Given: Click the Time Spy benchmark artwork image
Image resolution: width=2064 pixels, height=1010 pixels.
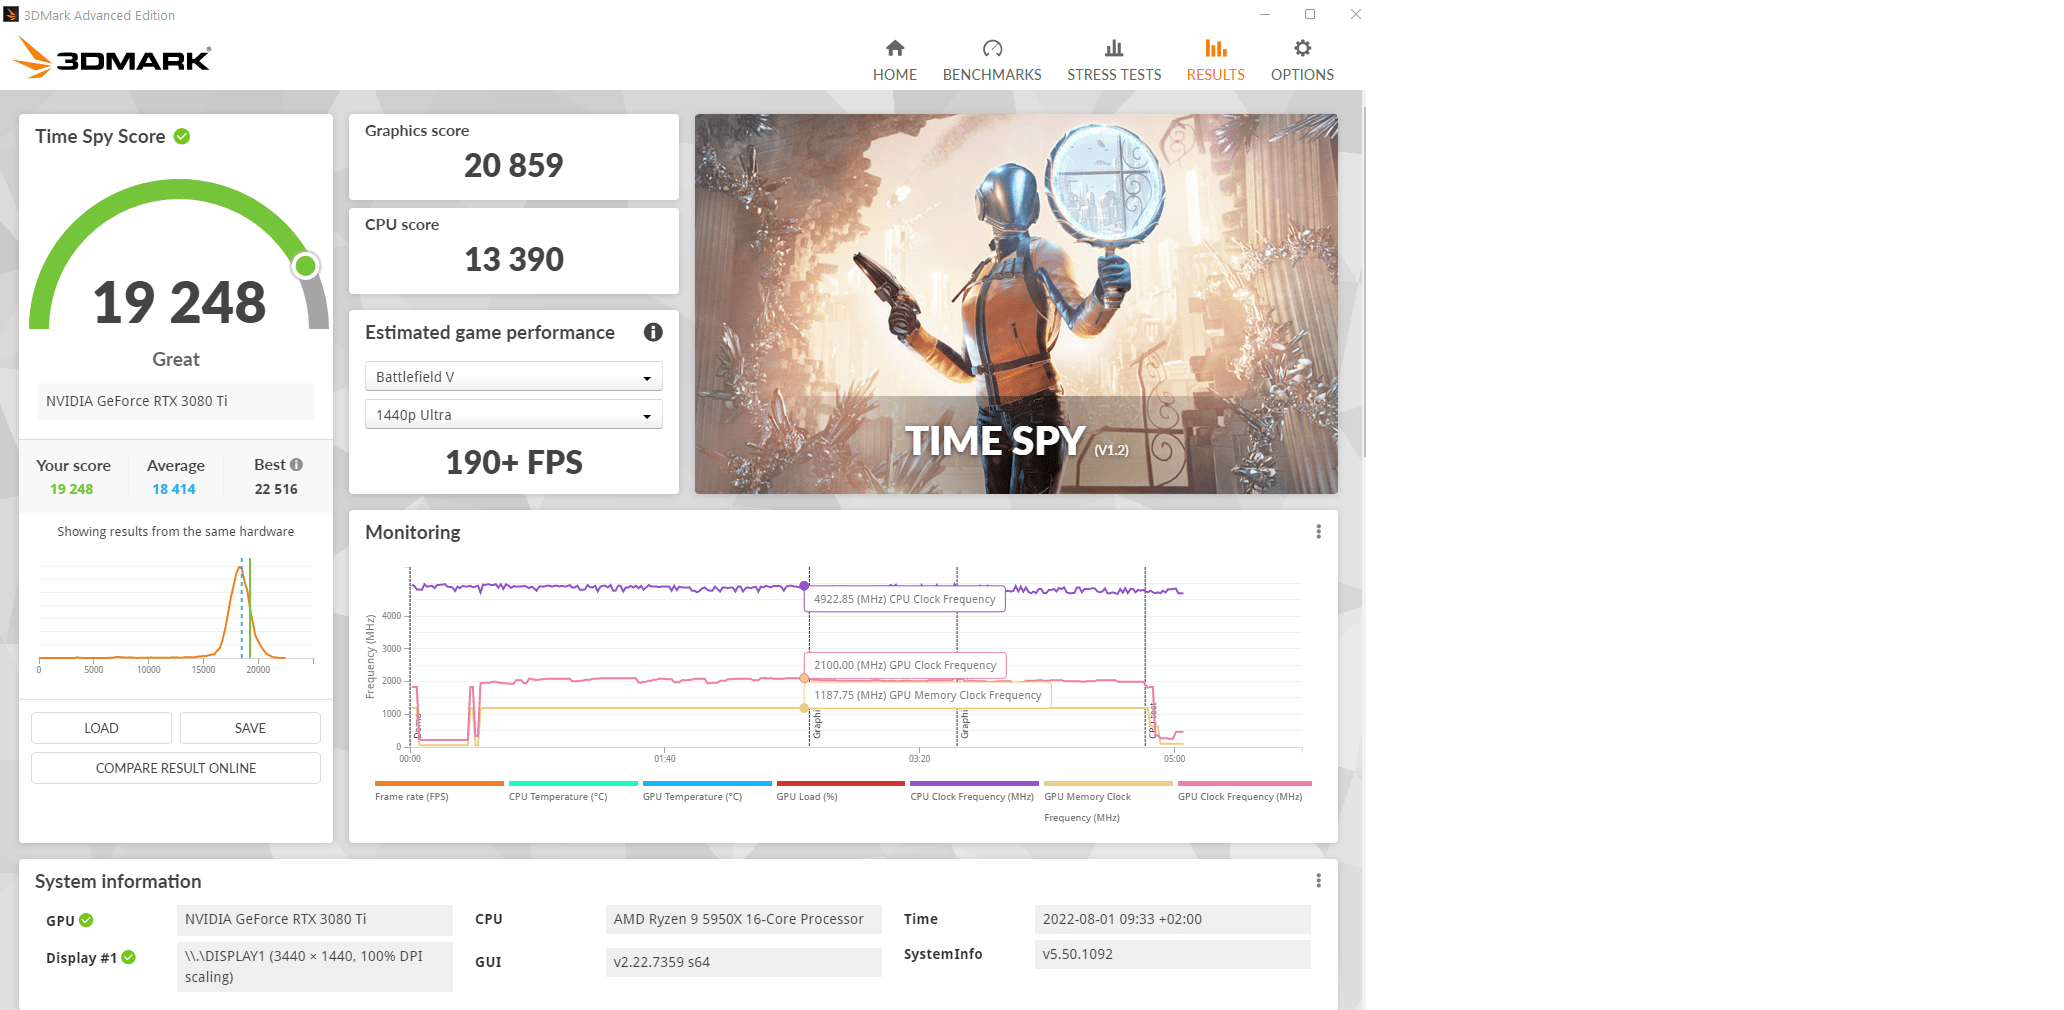Looking at the screenshot, I should coord(1016,304).
